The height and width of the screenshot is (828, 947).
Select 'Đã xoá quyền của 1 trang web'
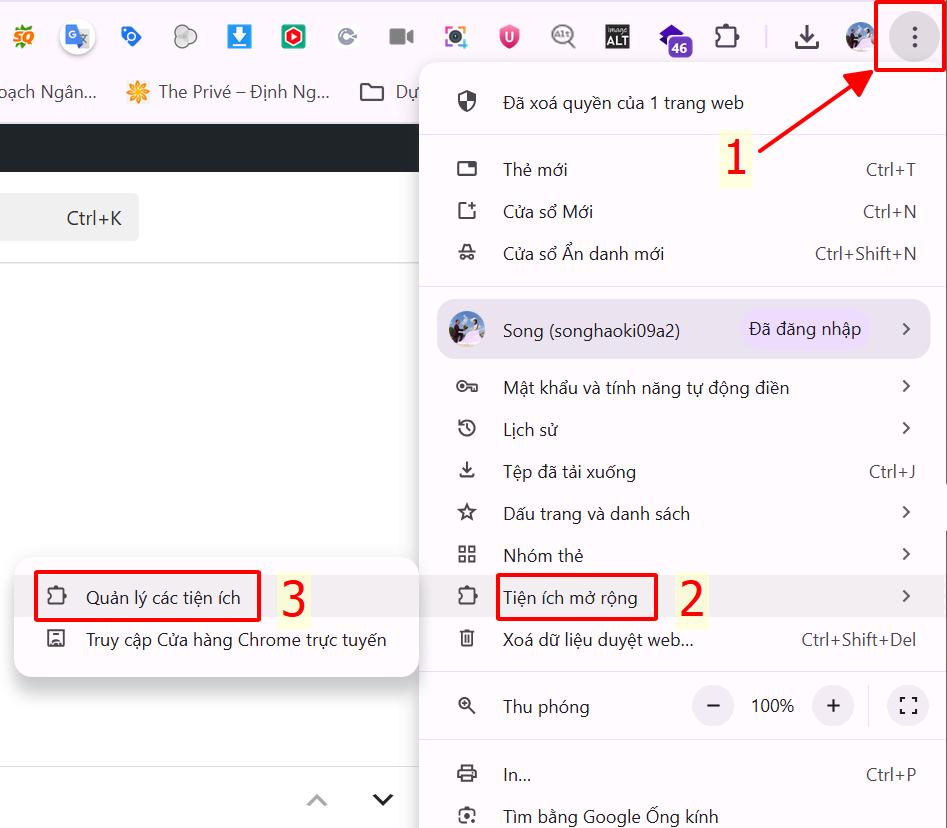[682, 103]
